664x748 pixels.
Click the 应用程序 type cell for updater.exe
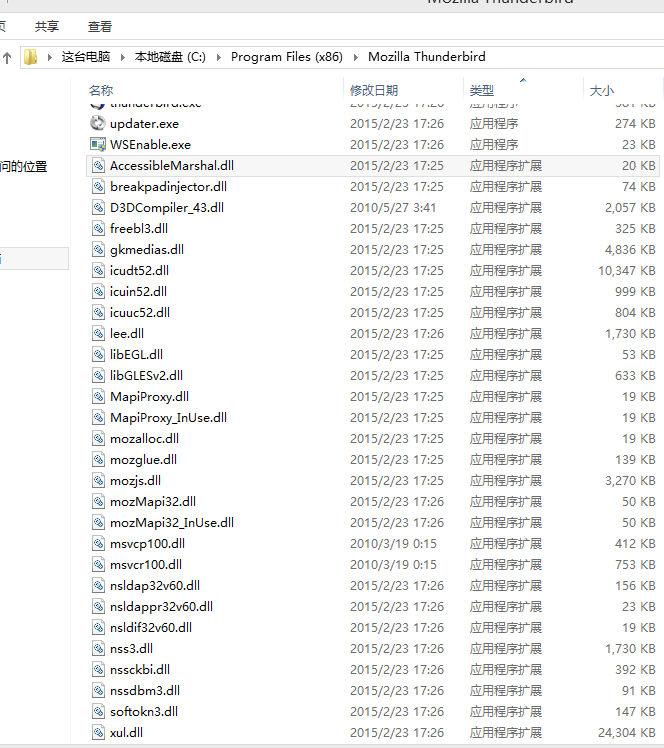click(x=494, y=124)
